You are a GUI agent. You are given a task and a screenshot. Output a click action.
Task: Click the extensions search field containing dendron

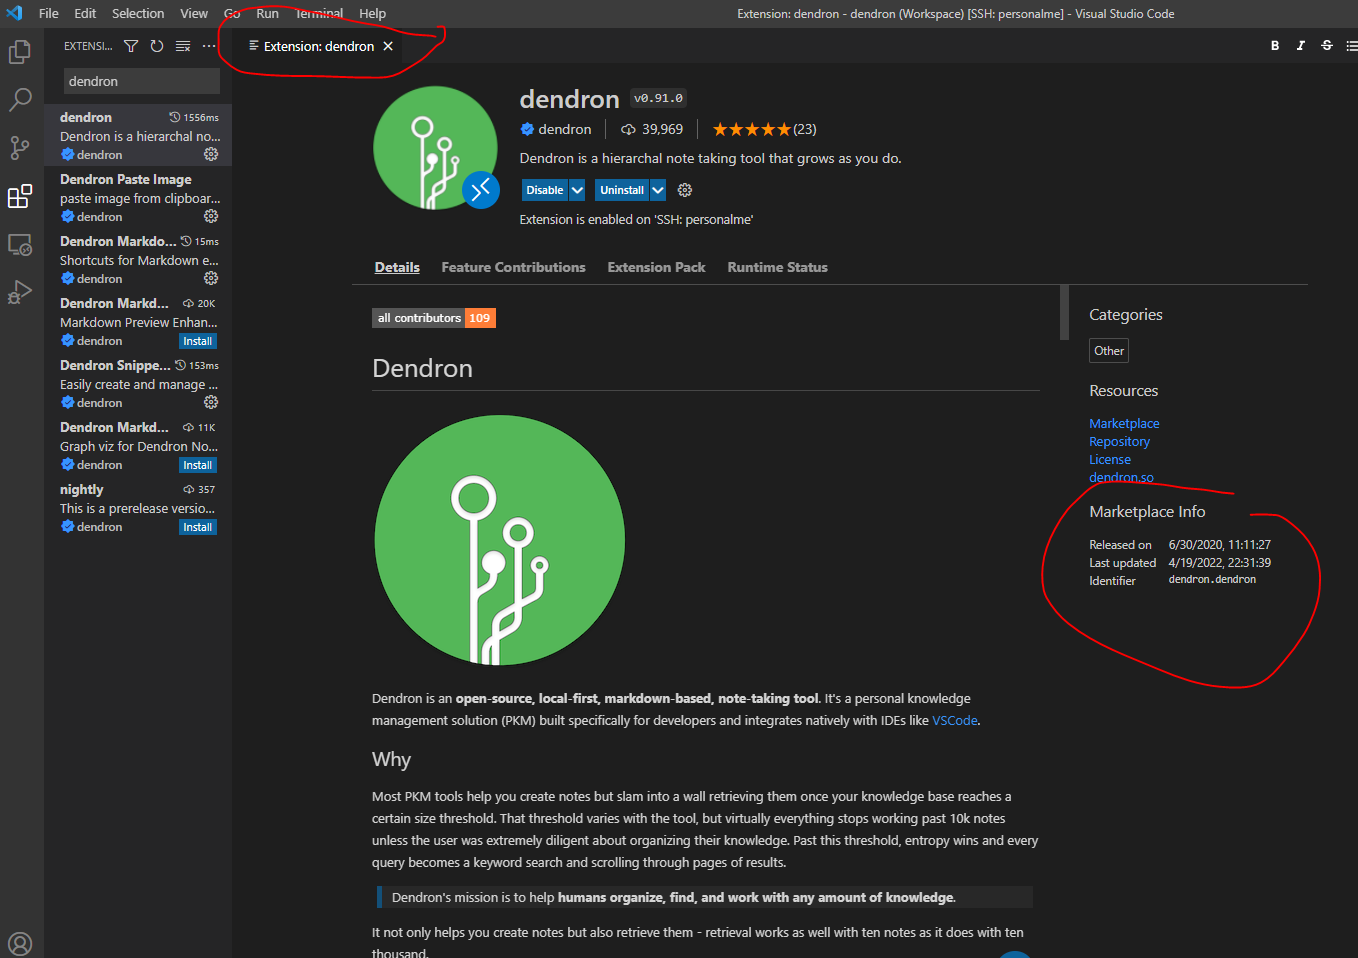click(x=141, y=81)
